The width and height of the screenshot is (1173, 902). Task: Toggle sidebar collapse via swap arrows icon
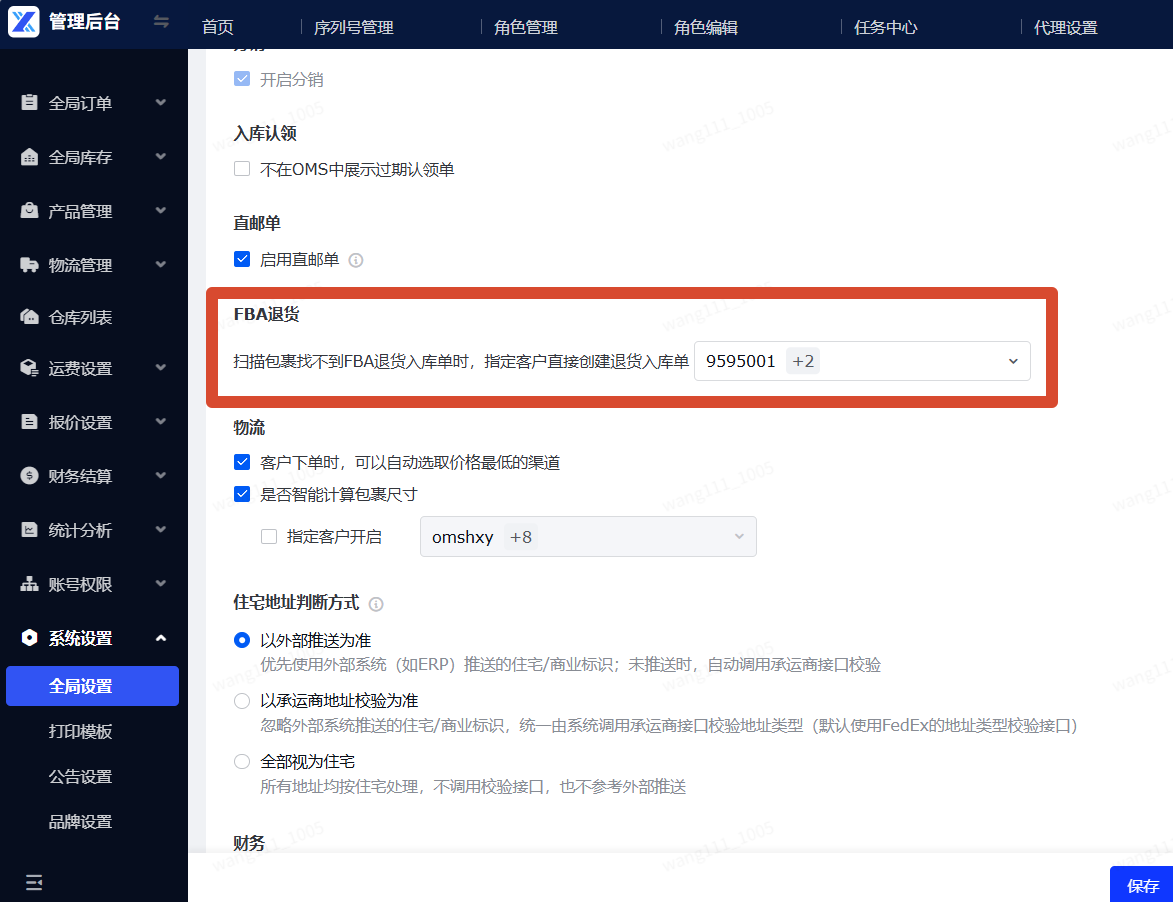point(161,22)
